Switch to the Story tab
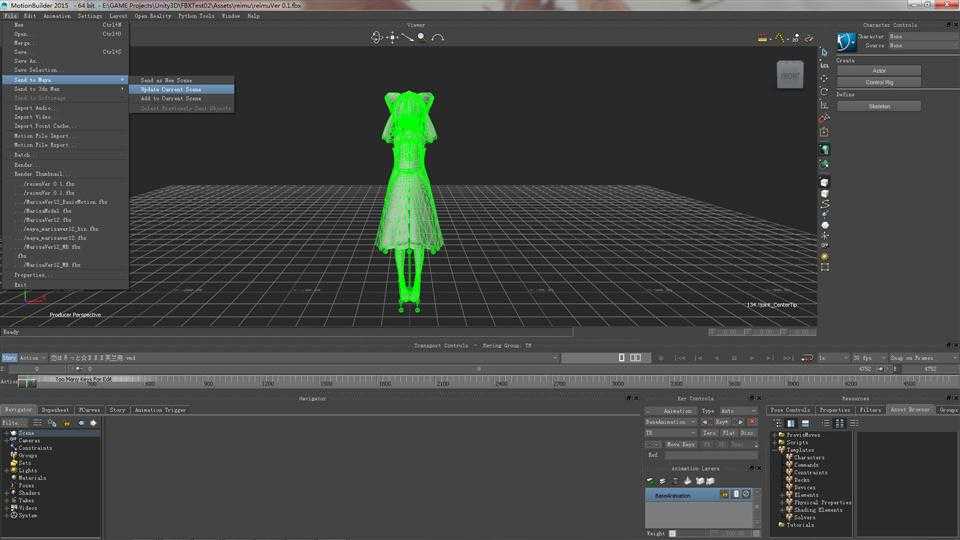Image resolution: width=960 pixels, height=540 pixels. click(x=118, y=410)
